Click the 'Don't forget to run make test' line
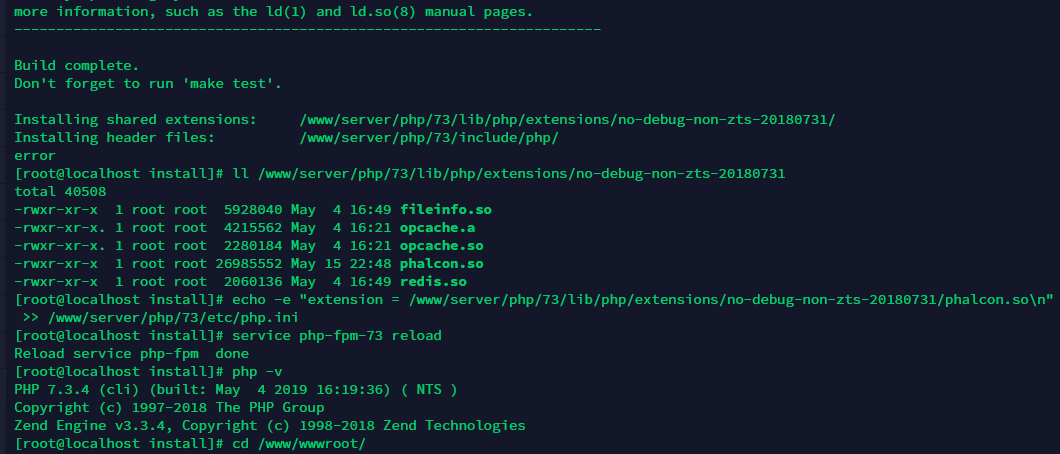1060x454 pixels. pyautogui.click(x=148, y=84)
